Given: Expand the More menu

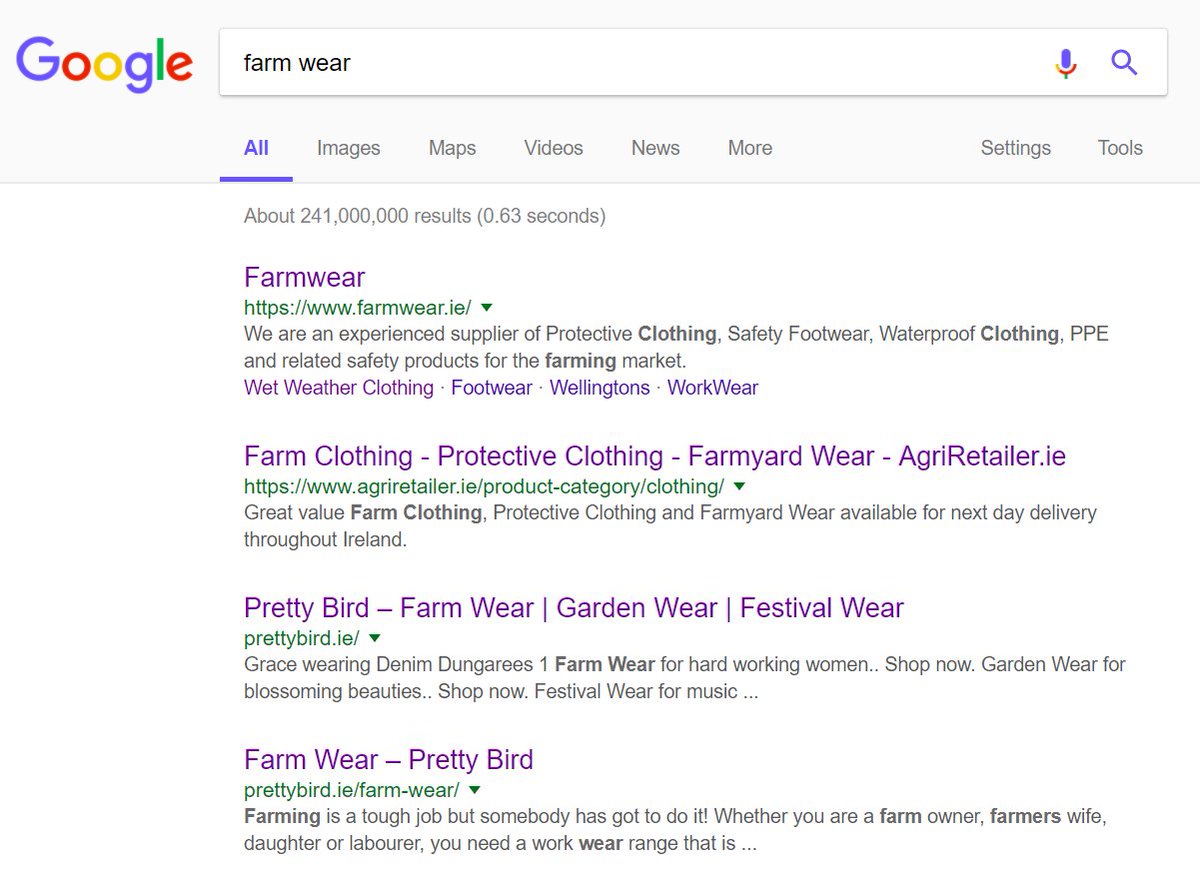Looking at the screenshot, I should tap(750, 148).
